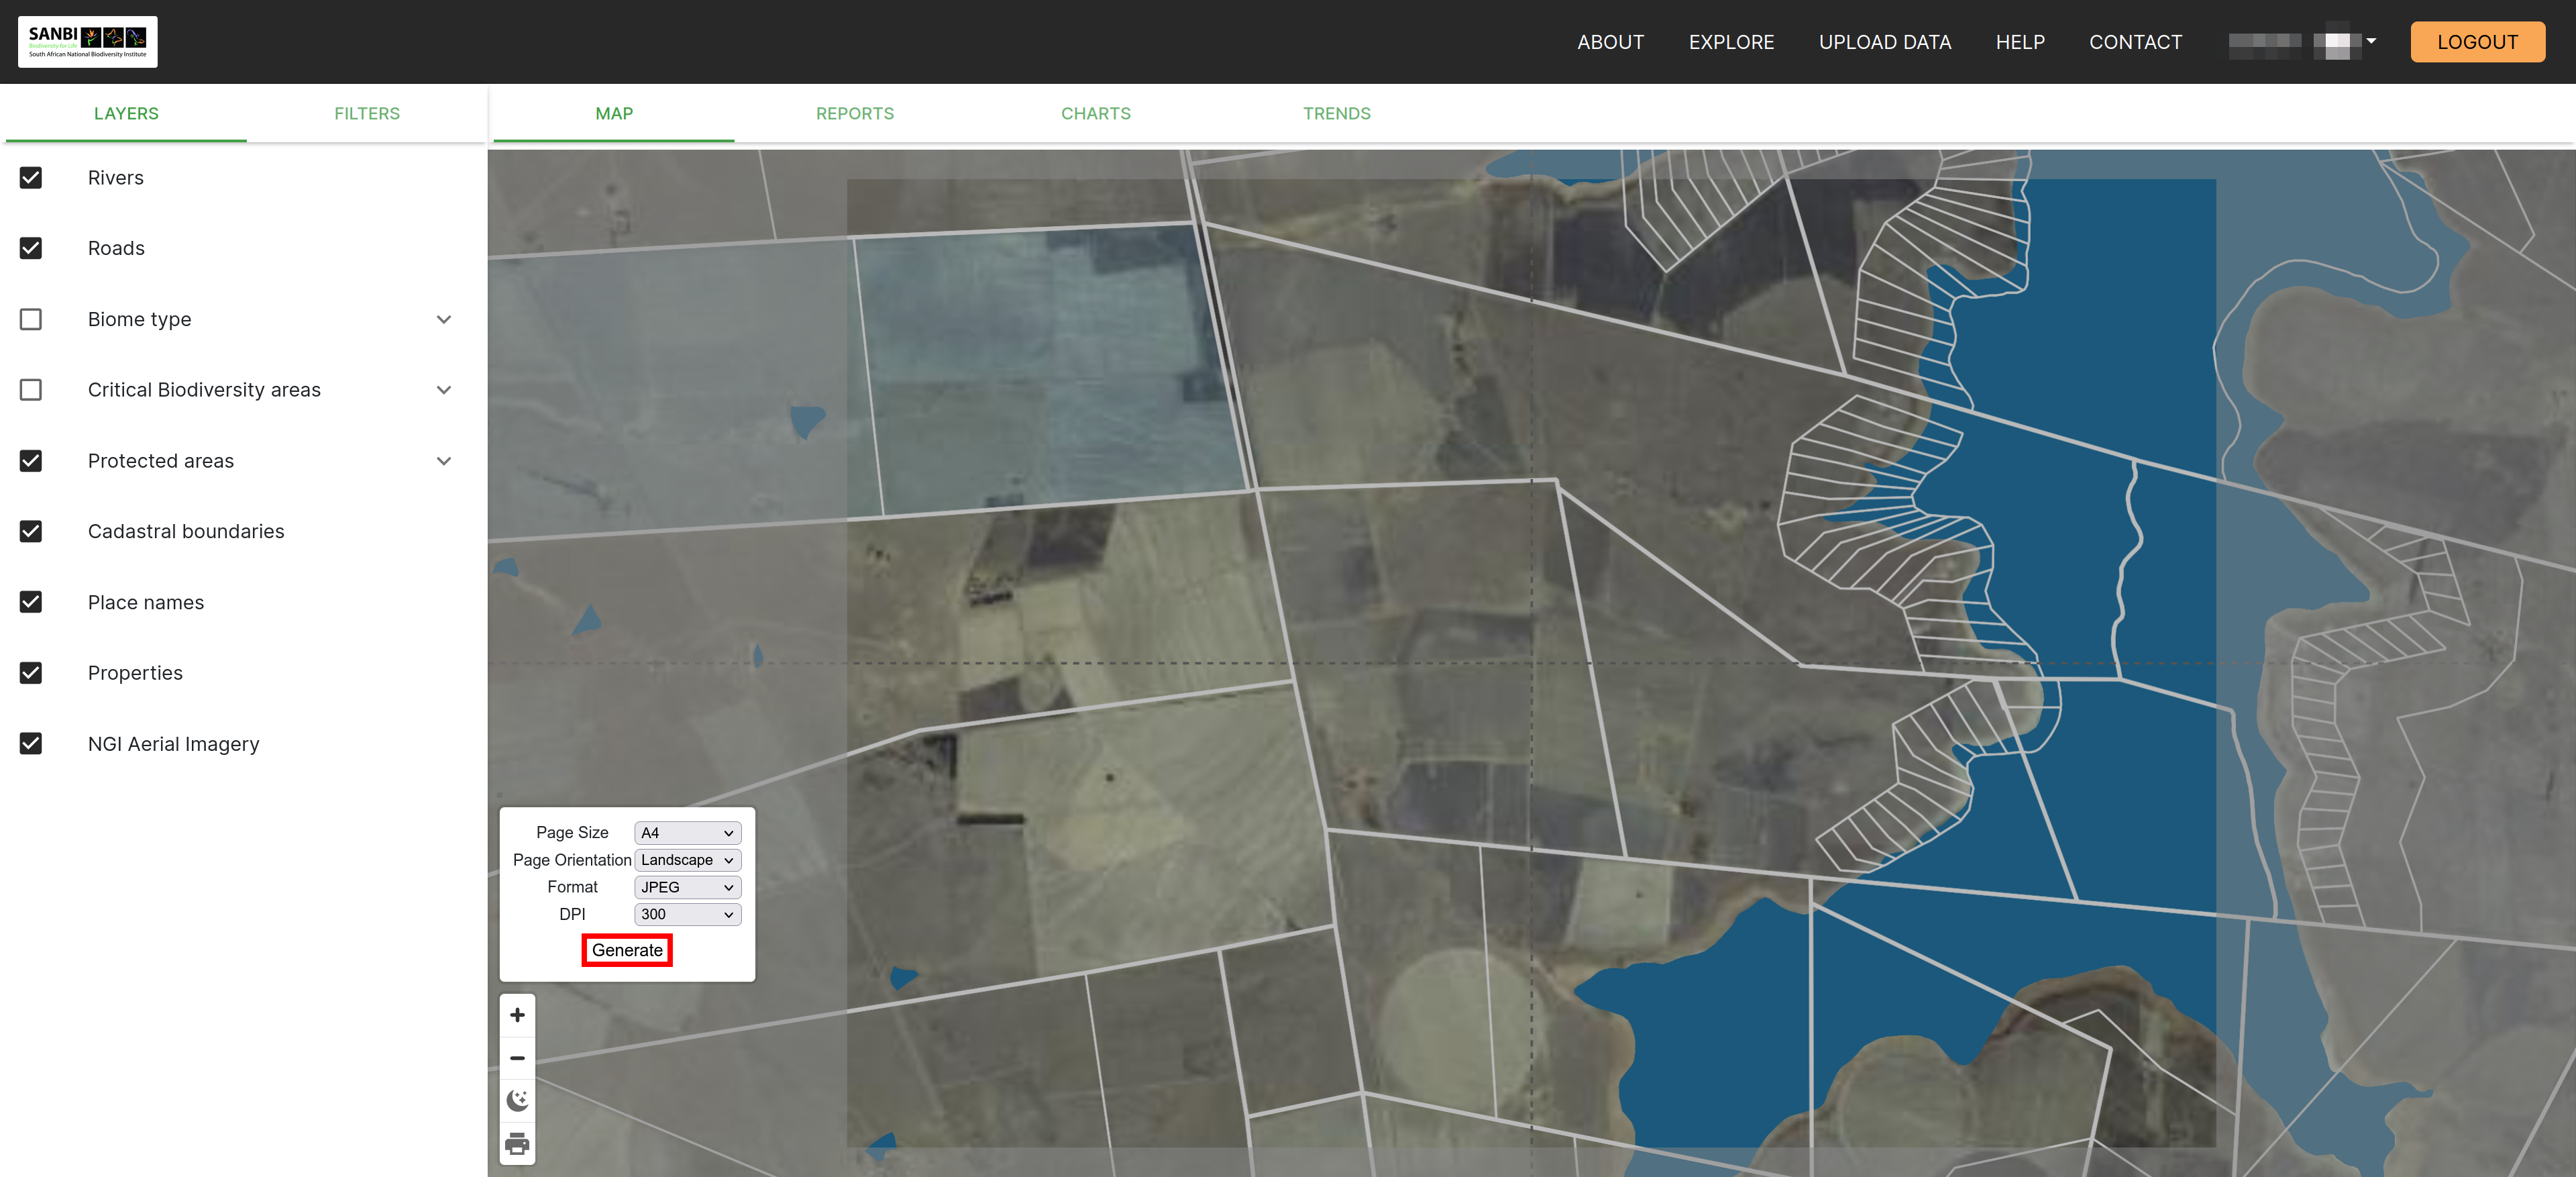The image size is (2576, 1177).
Task: Open the TRENDS tab
Action: point(1337,114)
